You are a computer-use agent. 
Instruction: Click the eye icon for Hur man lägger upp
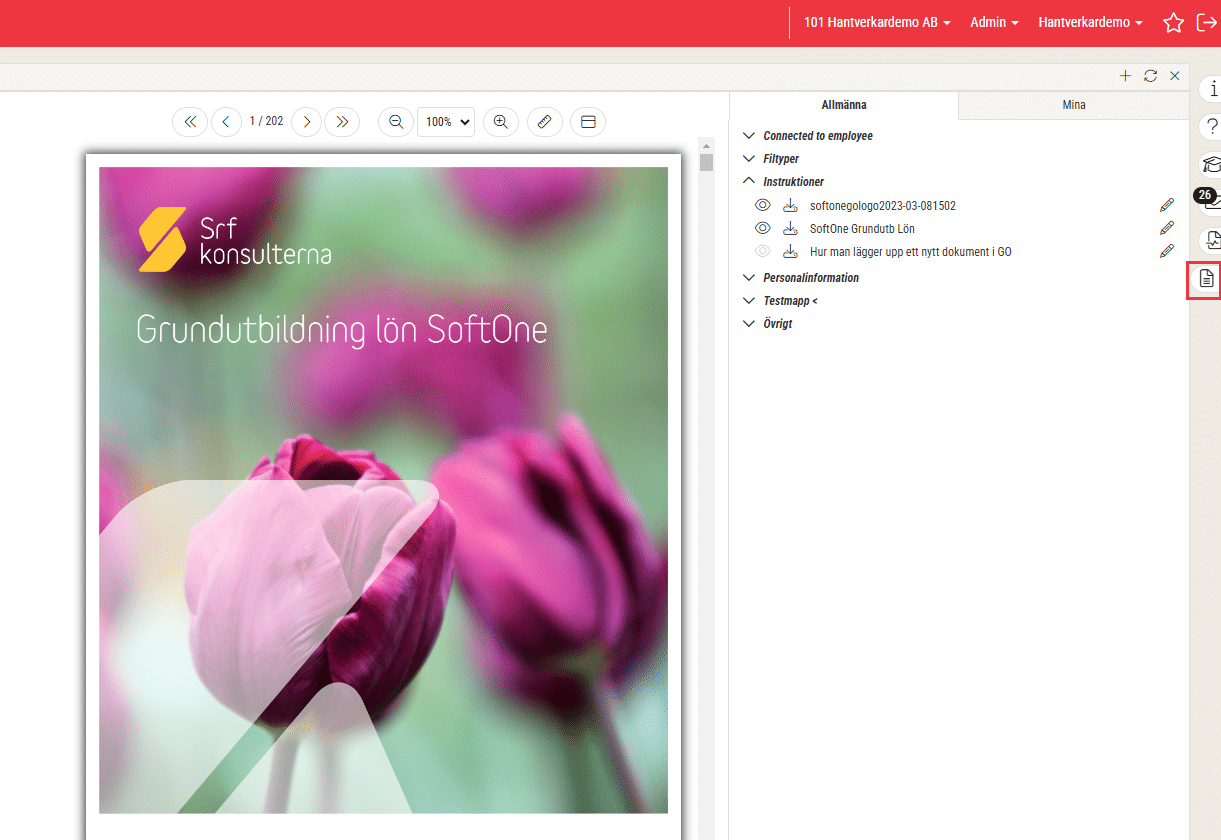tap(763, 251)
